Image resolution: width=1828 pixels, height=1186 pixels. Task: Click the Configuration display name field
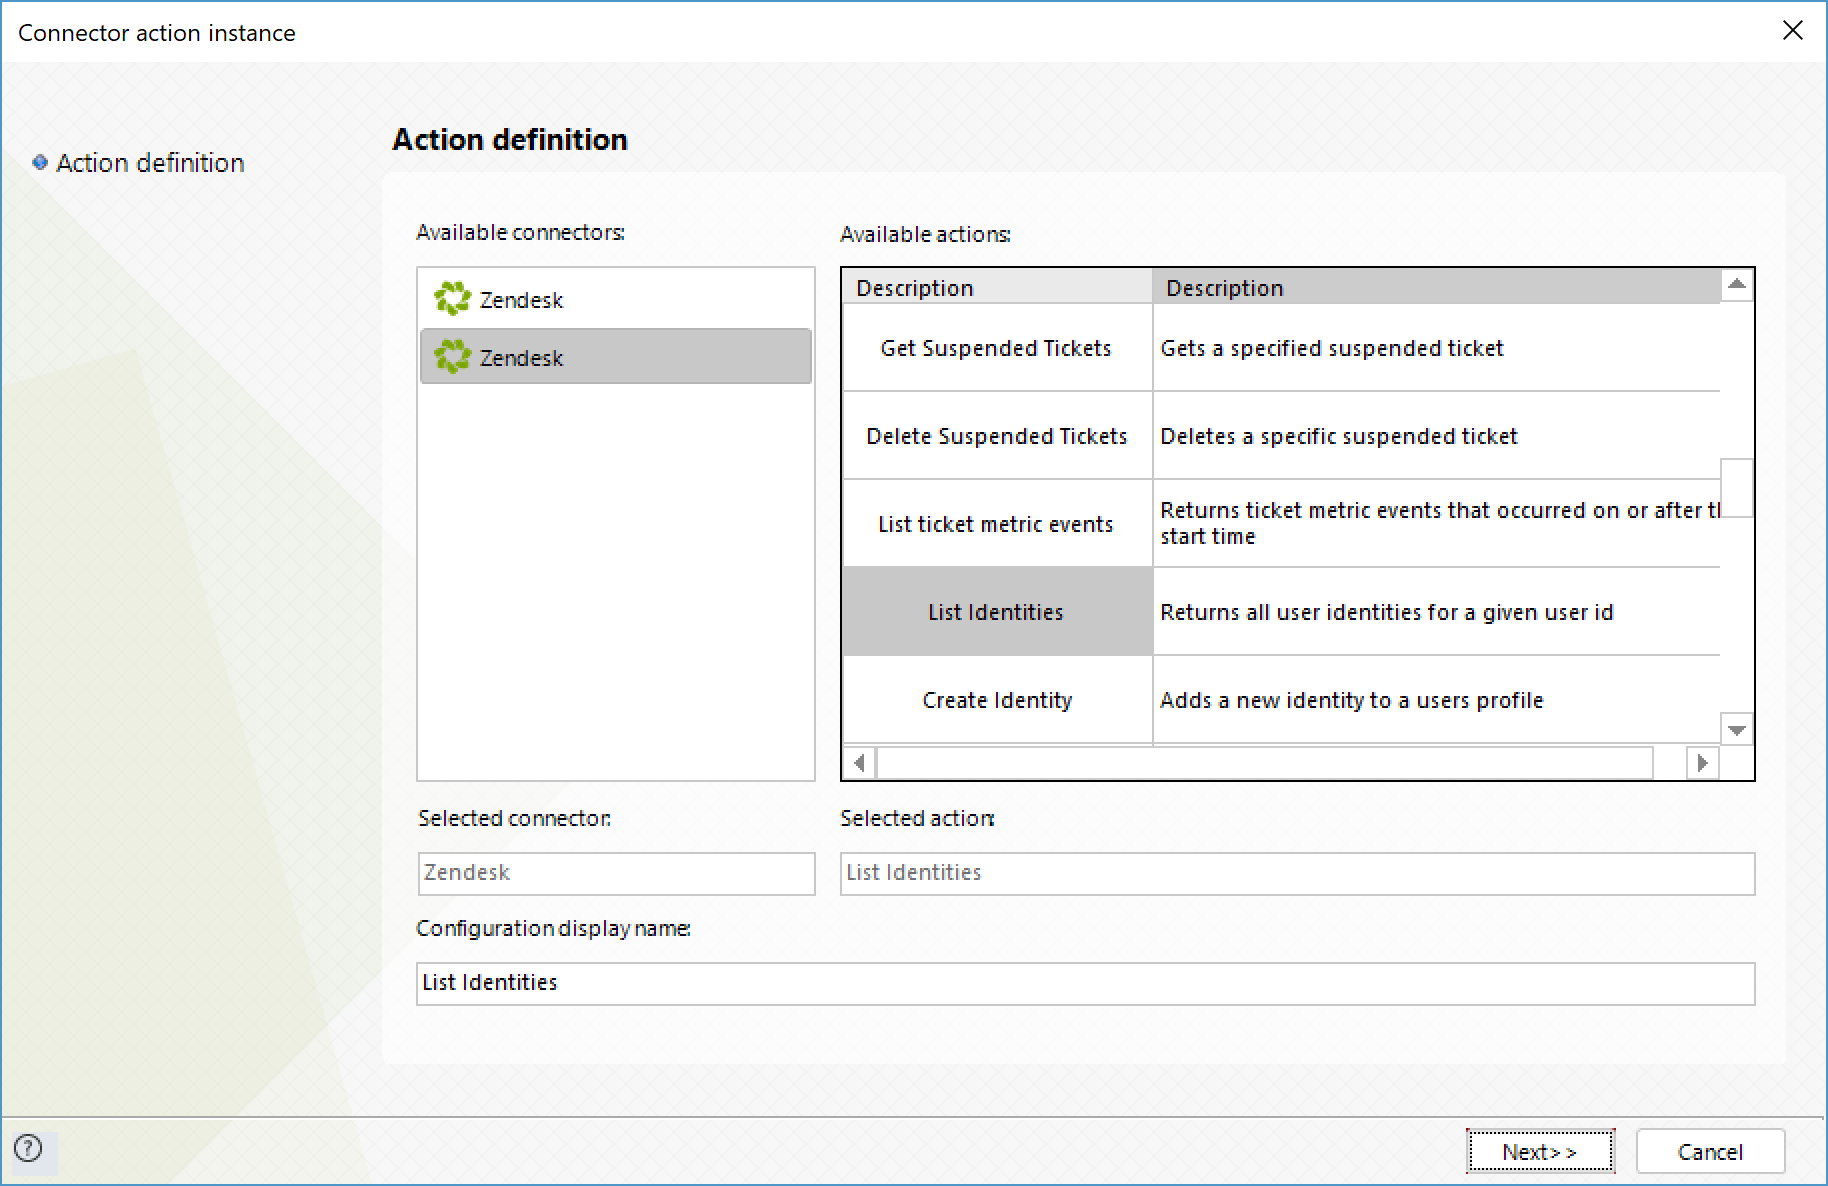coord(1085,983)
